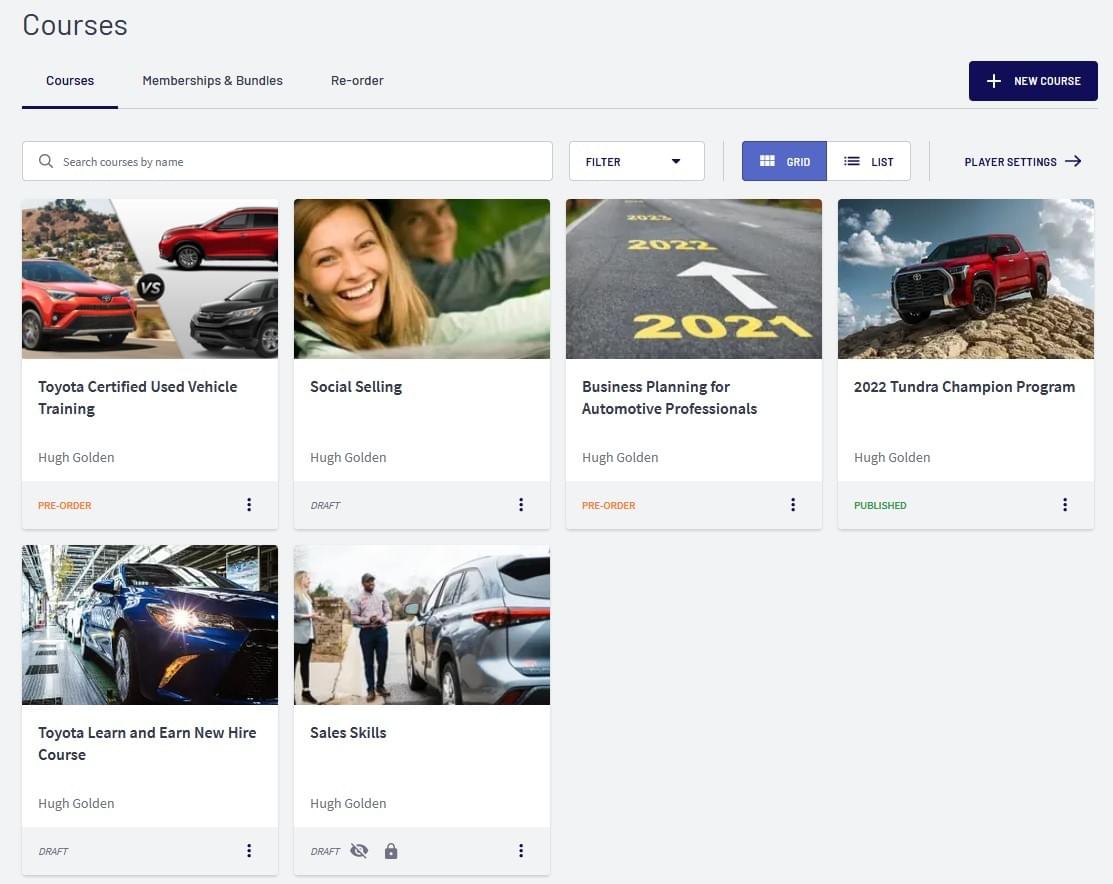Go to Player Settings
The image size is (1113, 884).
click(1022, 161)
